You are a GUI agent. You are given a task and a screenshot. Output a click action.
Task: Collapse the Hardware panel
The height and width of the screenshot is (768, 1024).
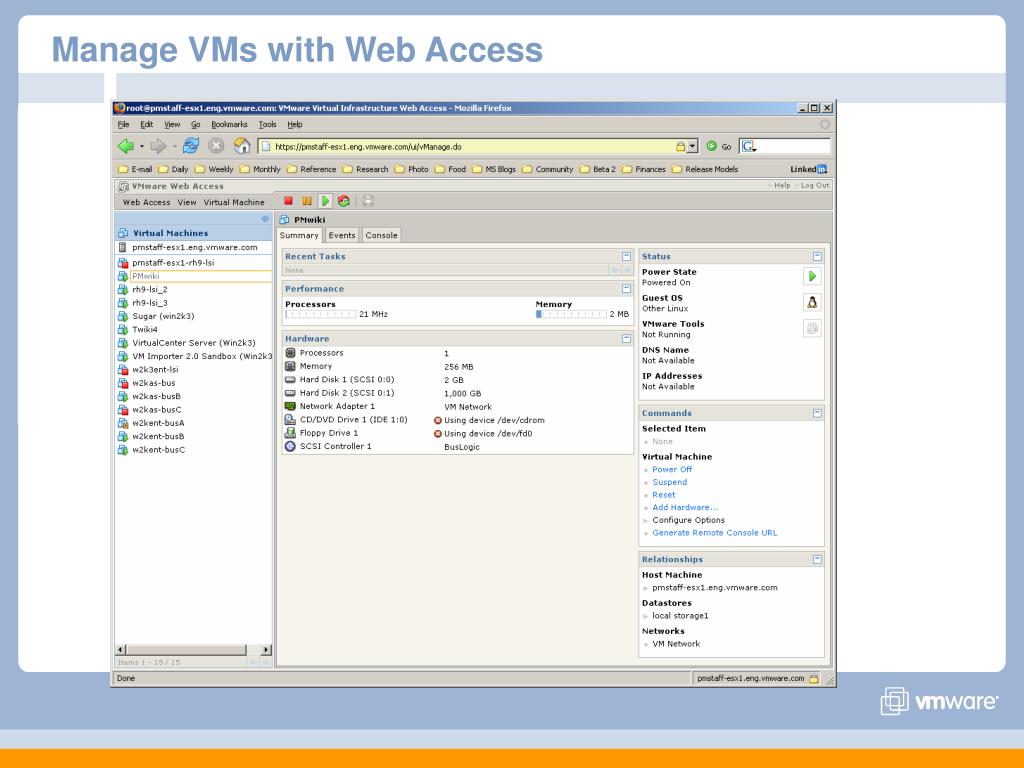pyautogui.click(x=626, y=339)
